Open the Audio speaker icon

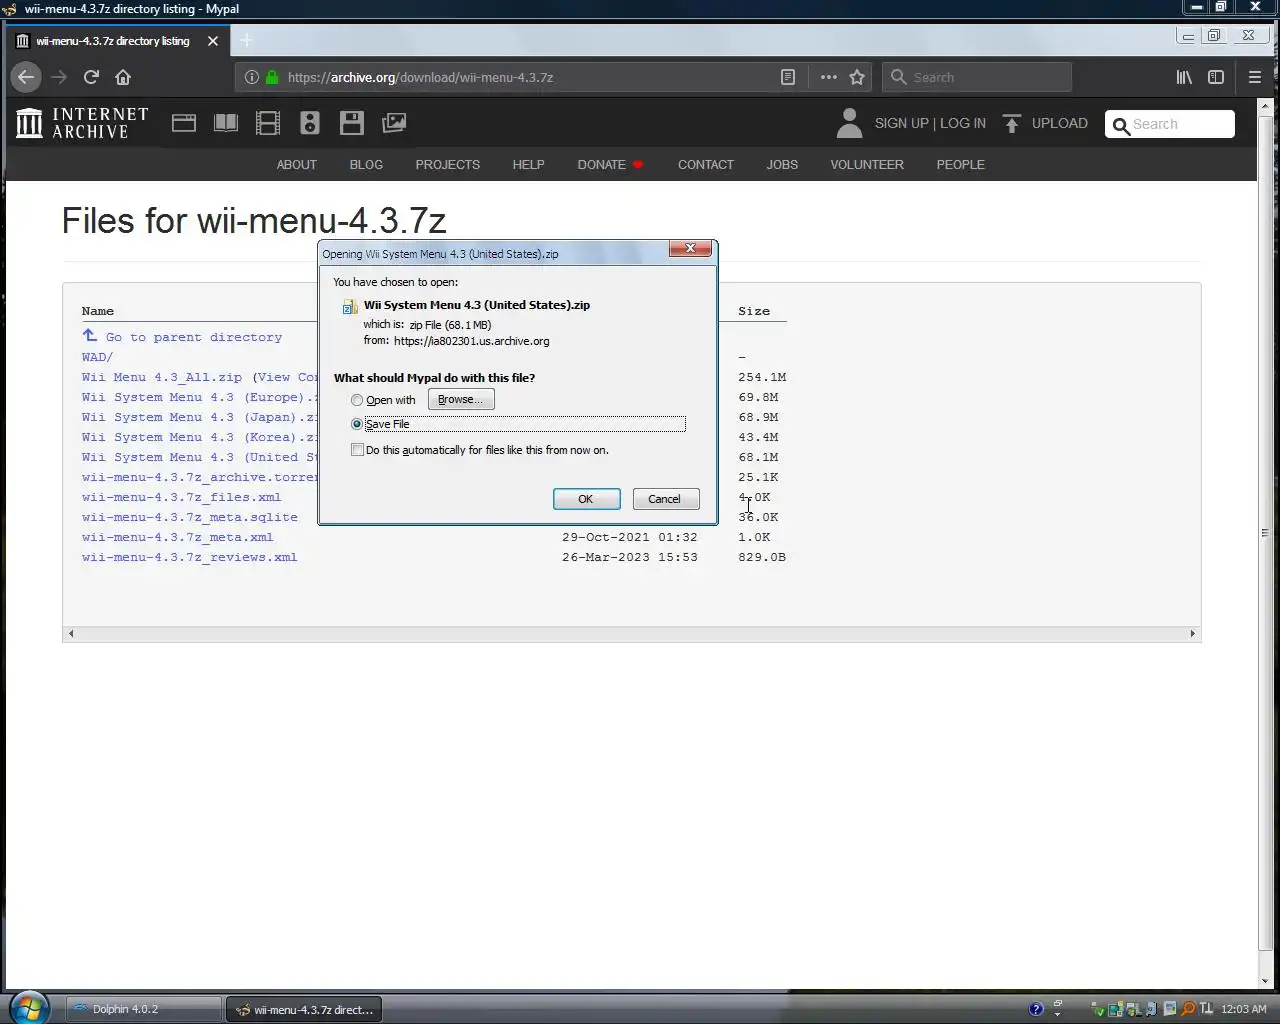tap(310, 123)
